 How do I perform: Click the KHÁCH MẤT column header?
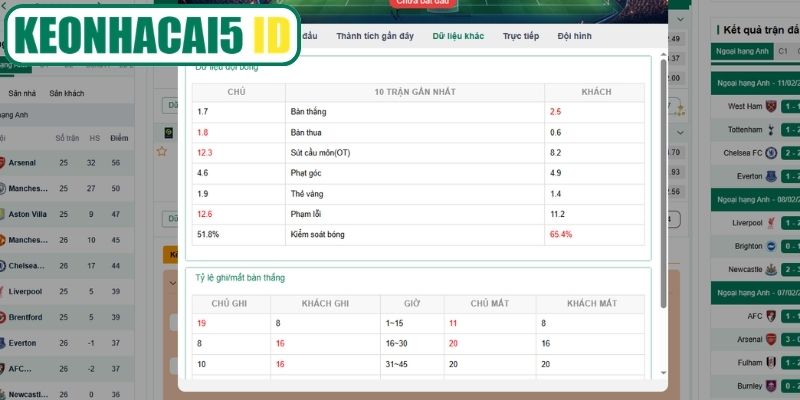(592, 304)
